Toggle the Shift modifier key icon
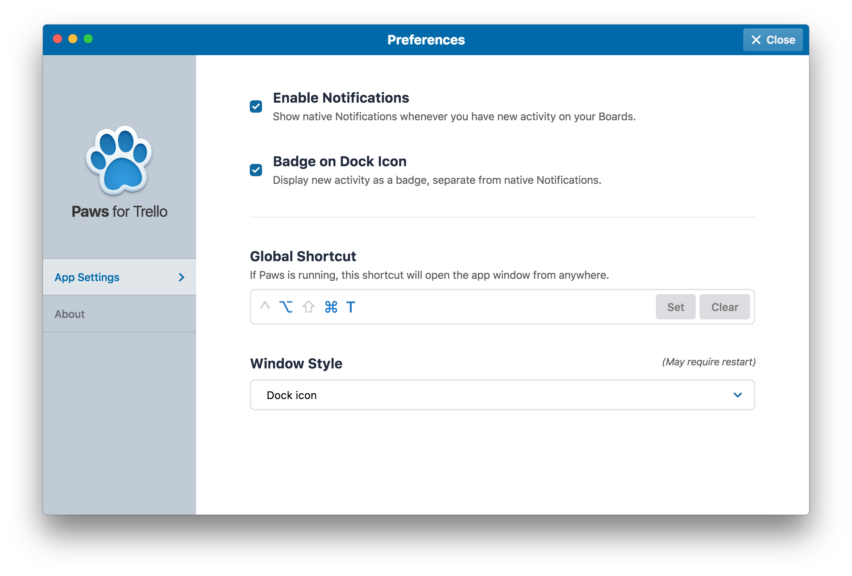The height and width of the screenshot is (576, 852). 309,307
